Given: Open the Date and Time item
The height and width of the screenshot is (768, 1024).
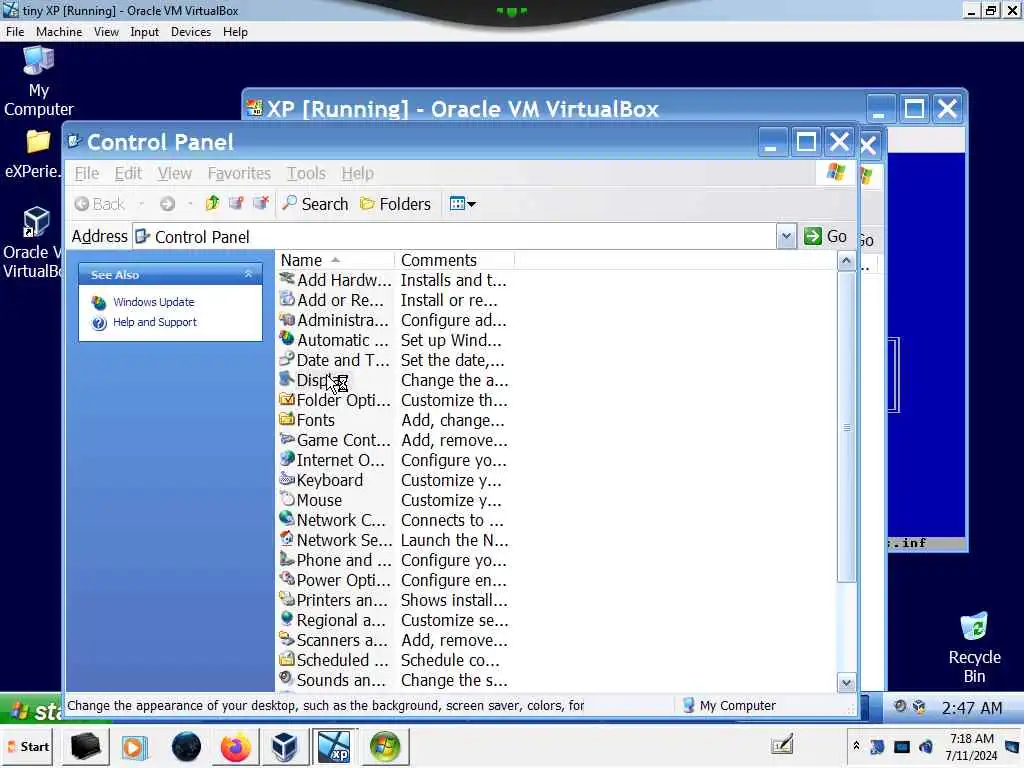Looking at the screenshot, I should click(334, 360).
